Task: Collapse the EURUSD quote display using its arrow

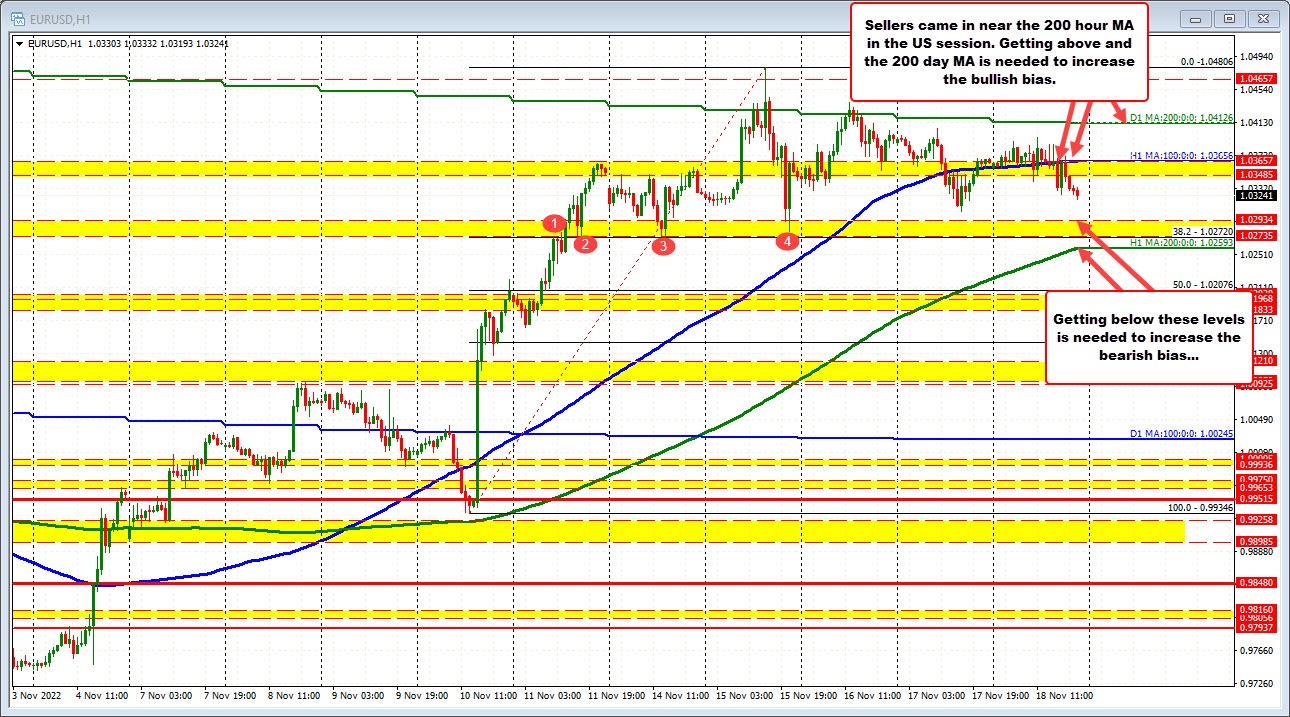Action: [17, 43]
